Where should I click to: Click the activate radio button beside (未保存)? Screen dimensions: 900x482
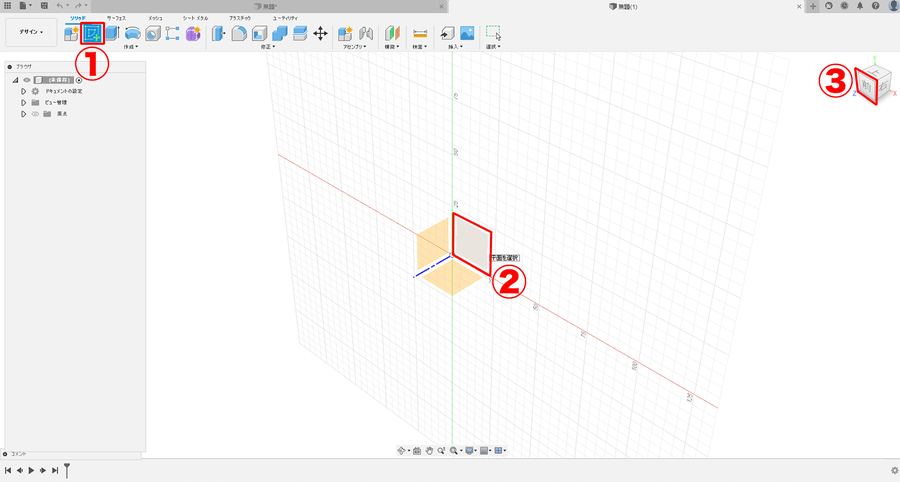coord(79,80)
